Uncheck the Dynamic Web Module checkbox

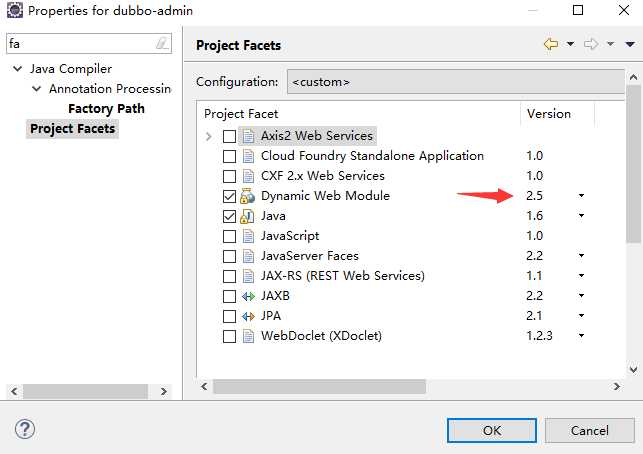(x=229, y=196)
